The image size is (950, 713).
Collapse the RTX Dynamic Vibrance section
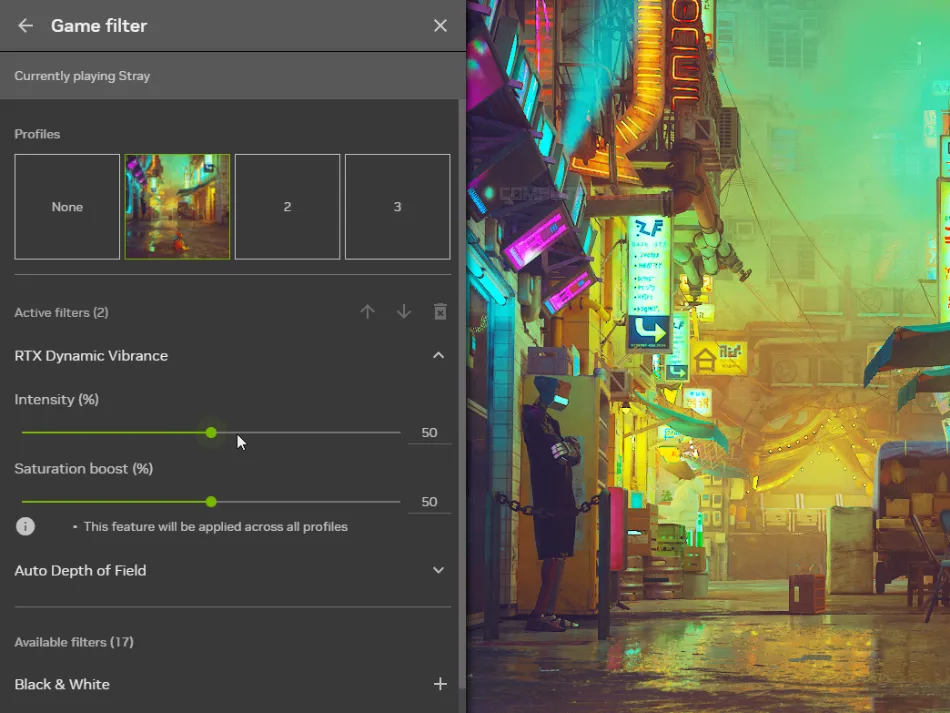coord(439,356)
